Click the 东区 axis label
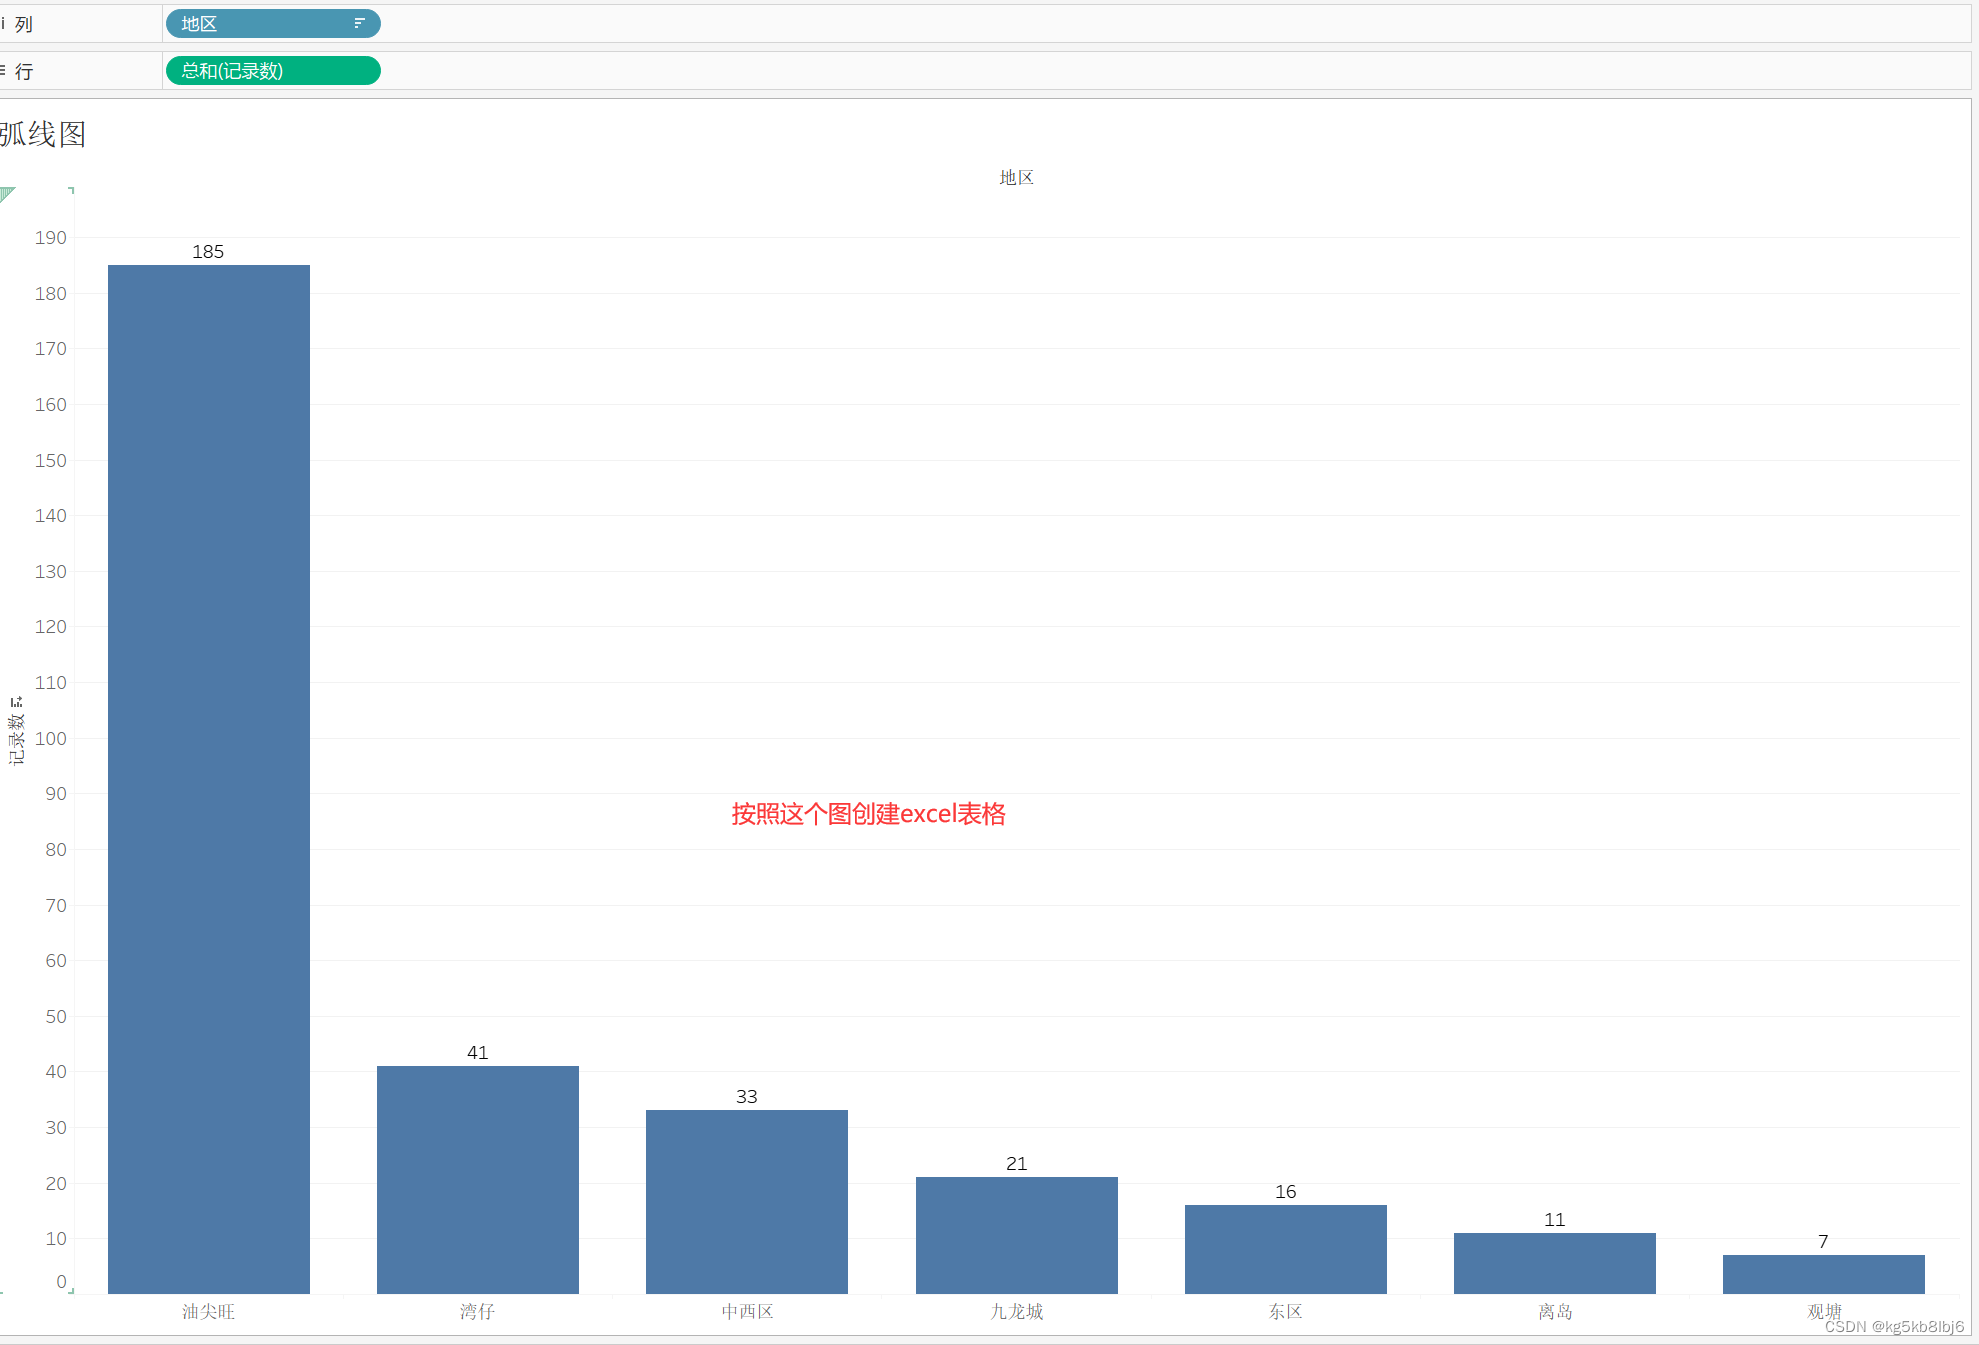Viewport: 1979px width, 1345px height. (x=1286, y=1311)
